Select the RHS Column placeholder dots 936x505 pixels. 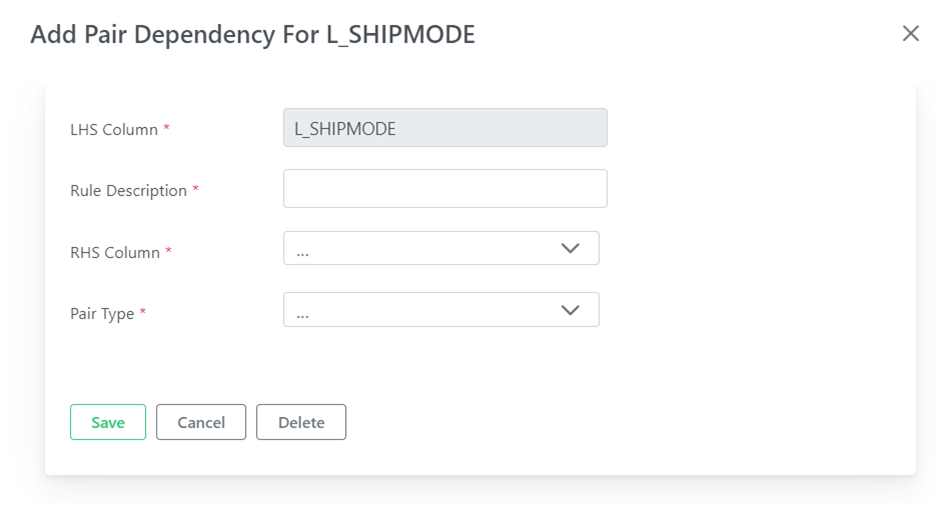[x=303, y=255]
